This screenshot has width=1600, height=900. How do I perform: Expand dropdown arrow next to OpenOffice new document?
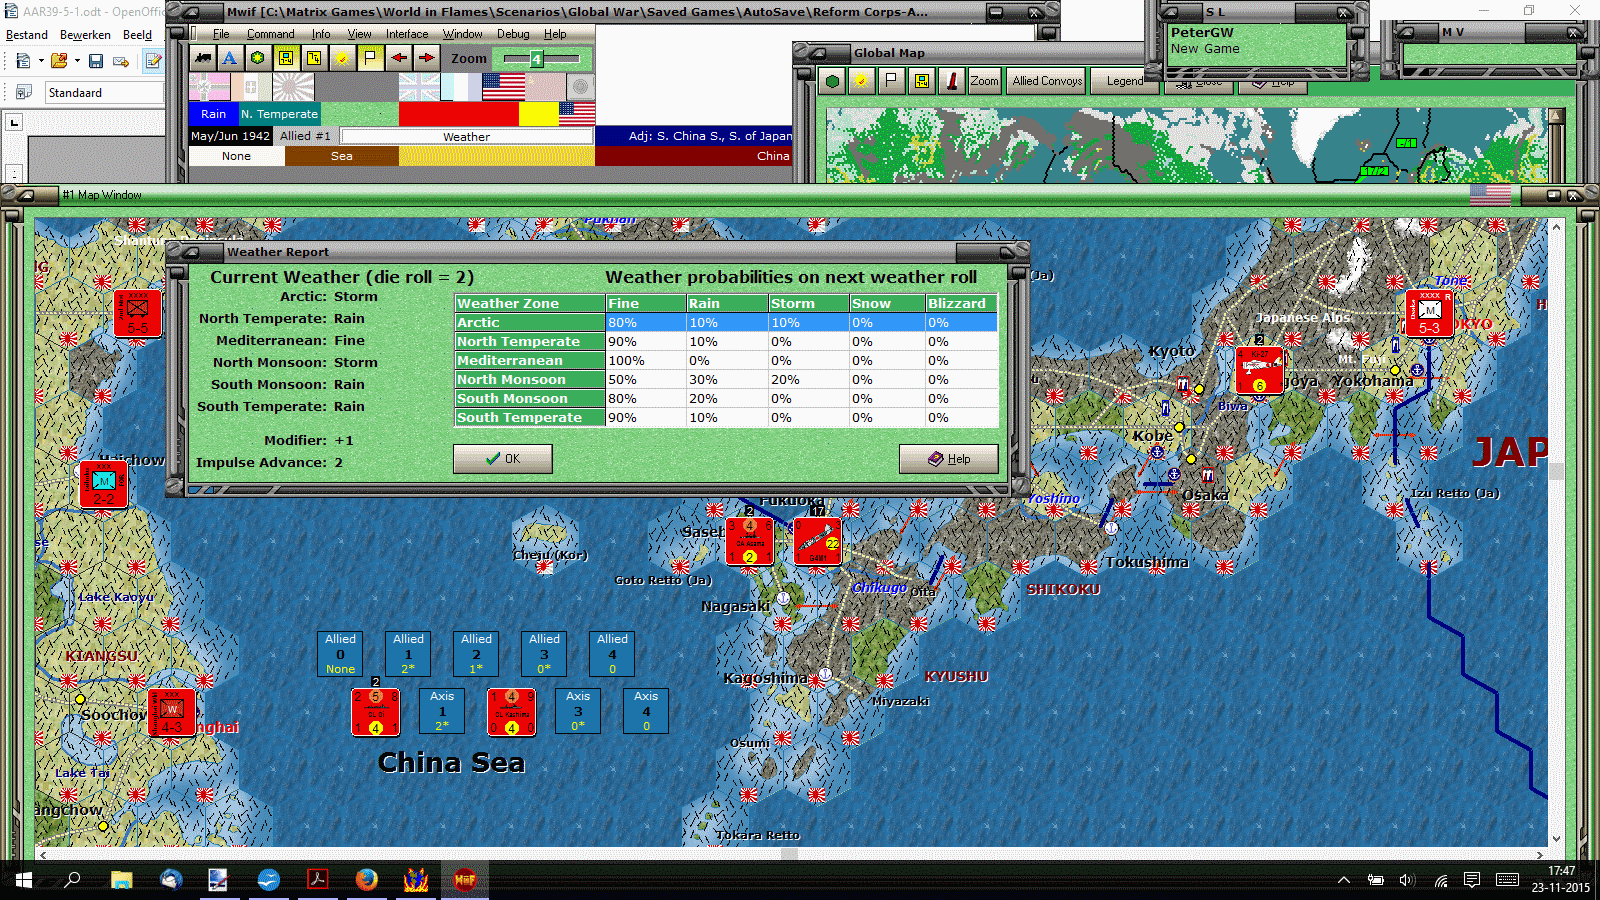coord(41,61)
